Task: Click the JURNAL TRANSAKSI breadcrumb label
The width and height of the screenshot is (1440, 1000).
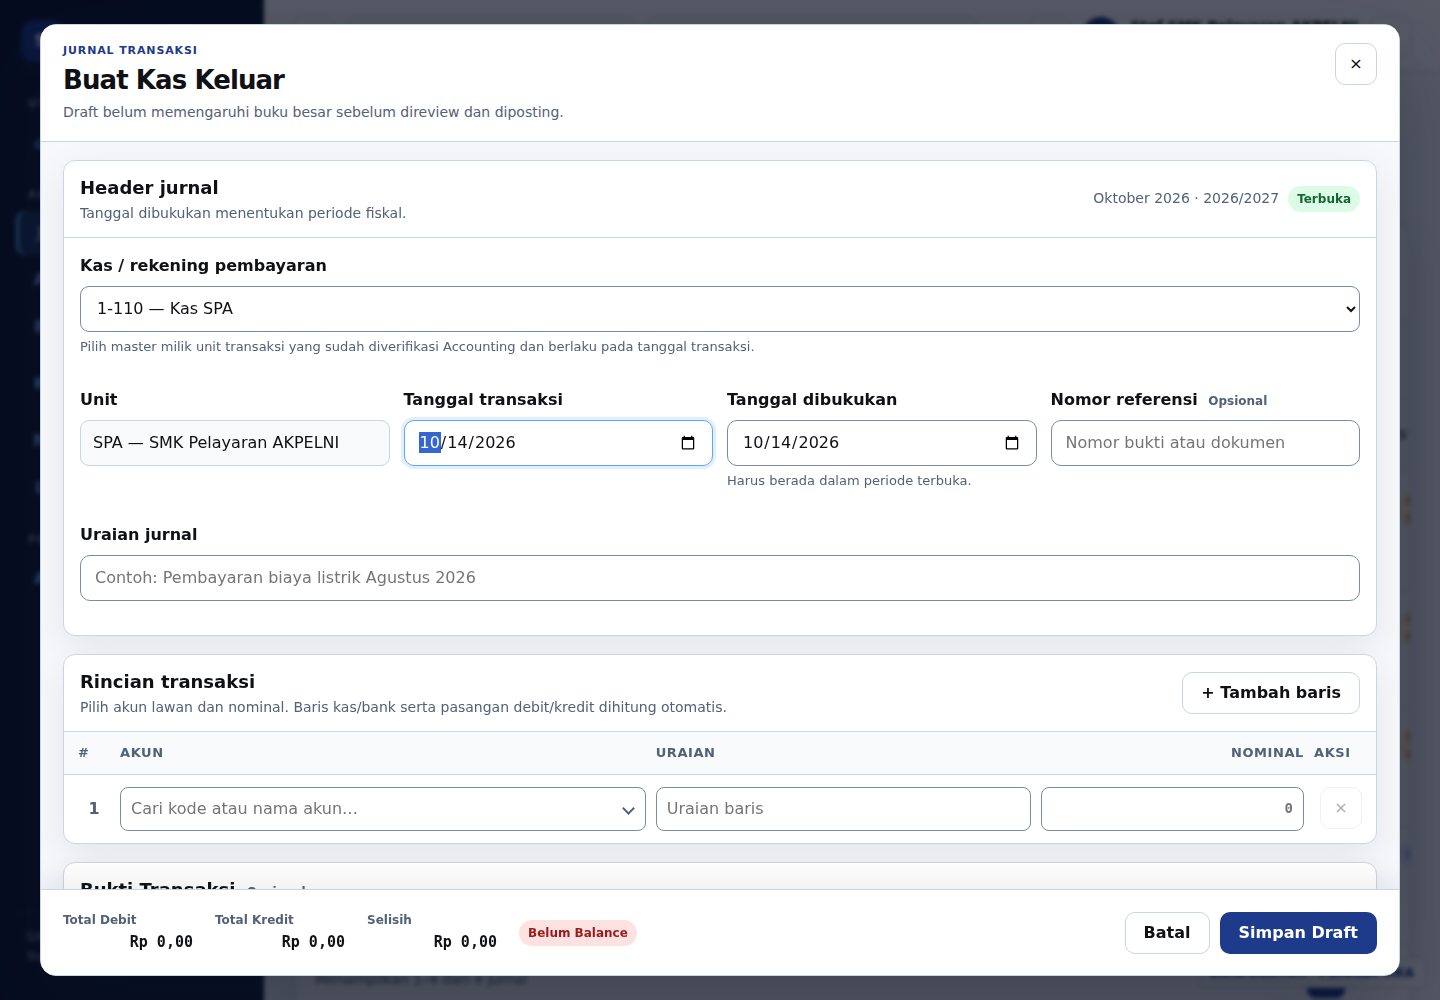Action: pos(130,50)
